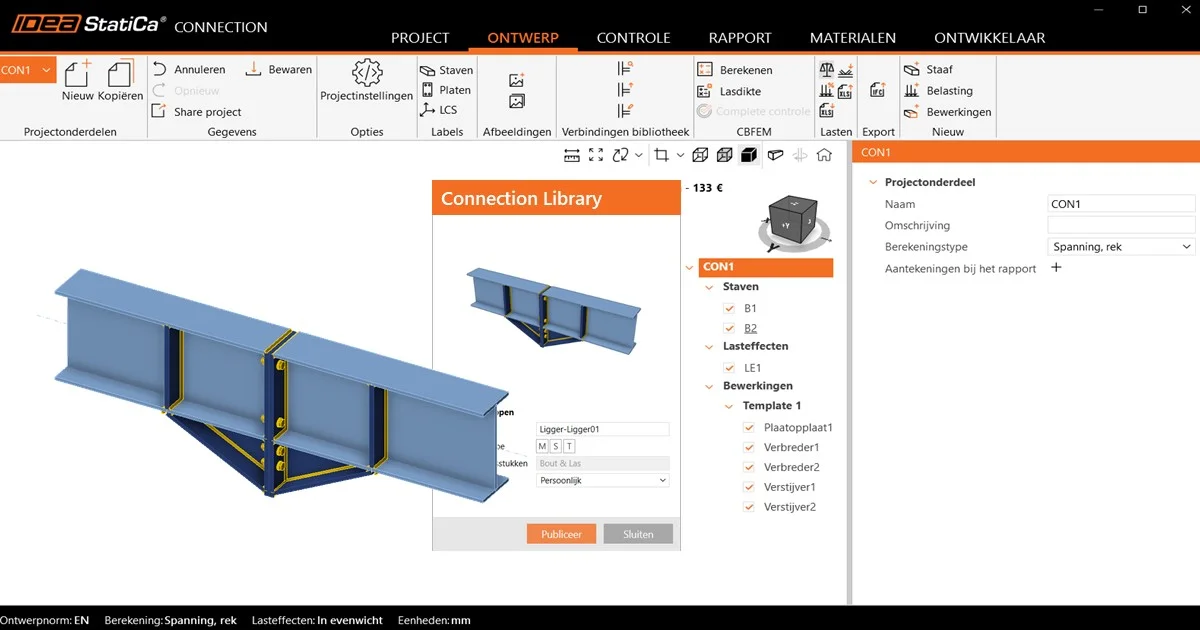
Task: Click the lower Afbeeldingen gallery icon
Action: pyautogui.click(x=517, y=101)
